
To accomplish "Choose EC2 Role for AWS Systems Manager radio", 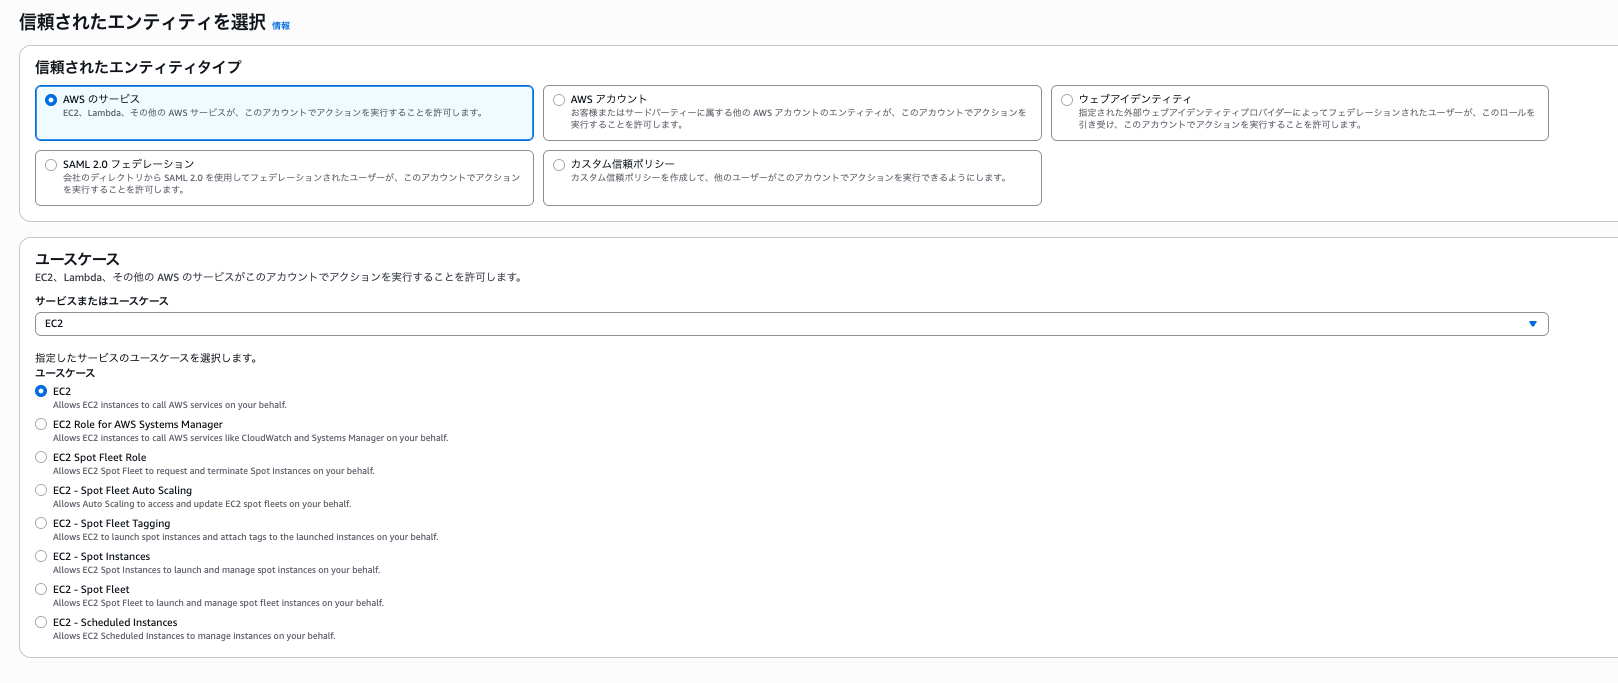I will [x=41, y=424].
